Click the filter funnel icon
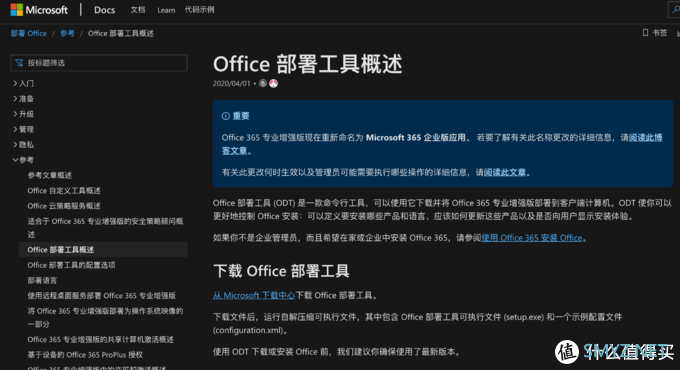The image size is (680, 370). pyautogui.click(x=19, y=63)
